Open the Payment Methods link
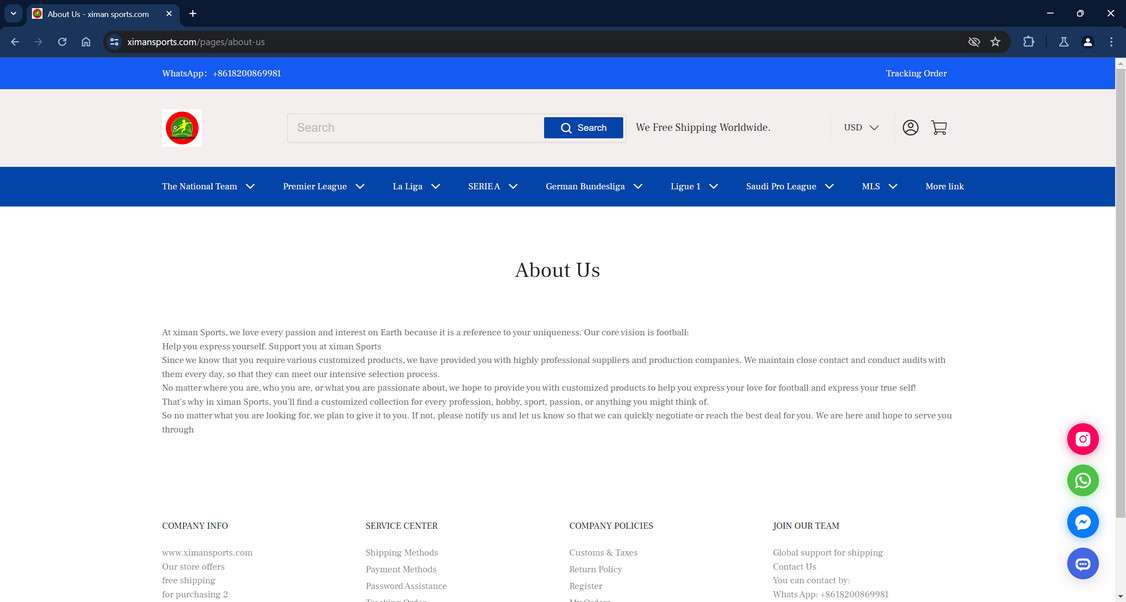The width and height of the screenshot is (1126, 602). (x=401, y=570)
